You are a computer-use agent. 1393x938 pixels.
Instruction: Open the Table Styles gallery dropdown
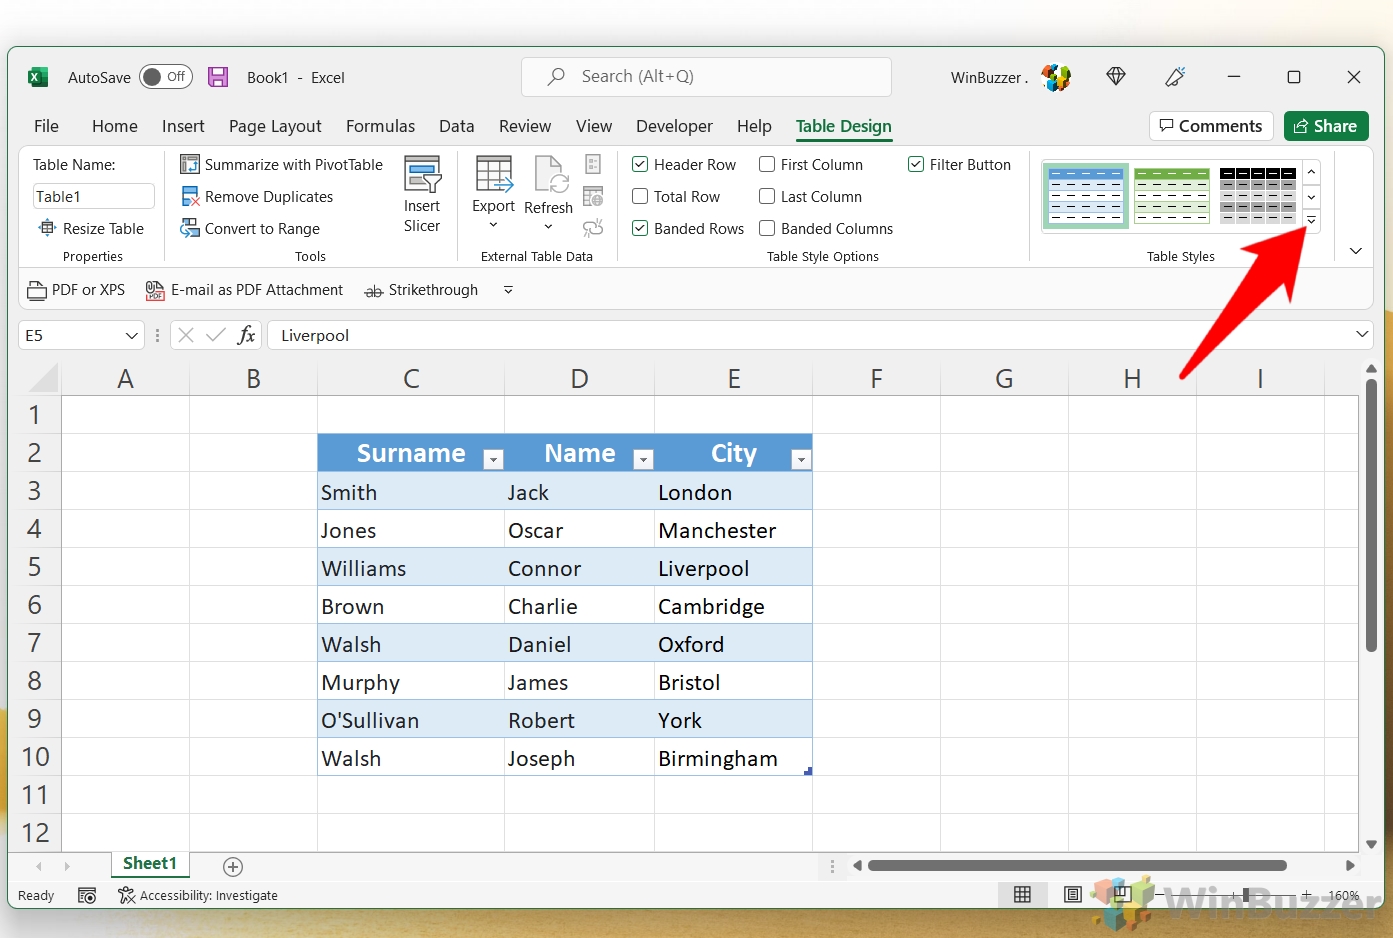point(1311,221)
